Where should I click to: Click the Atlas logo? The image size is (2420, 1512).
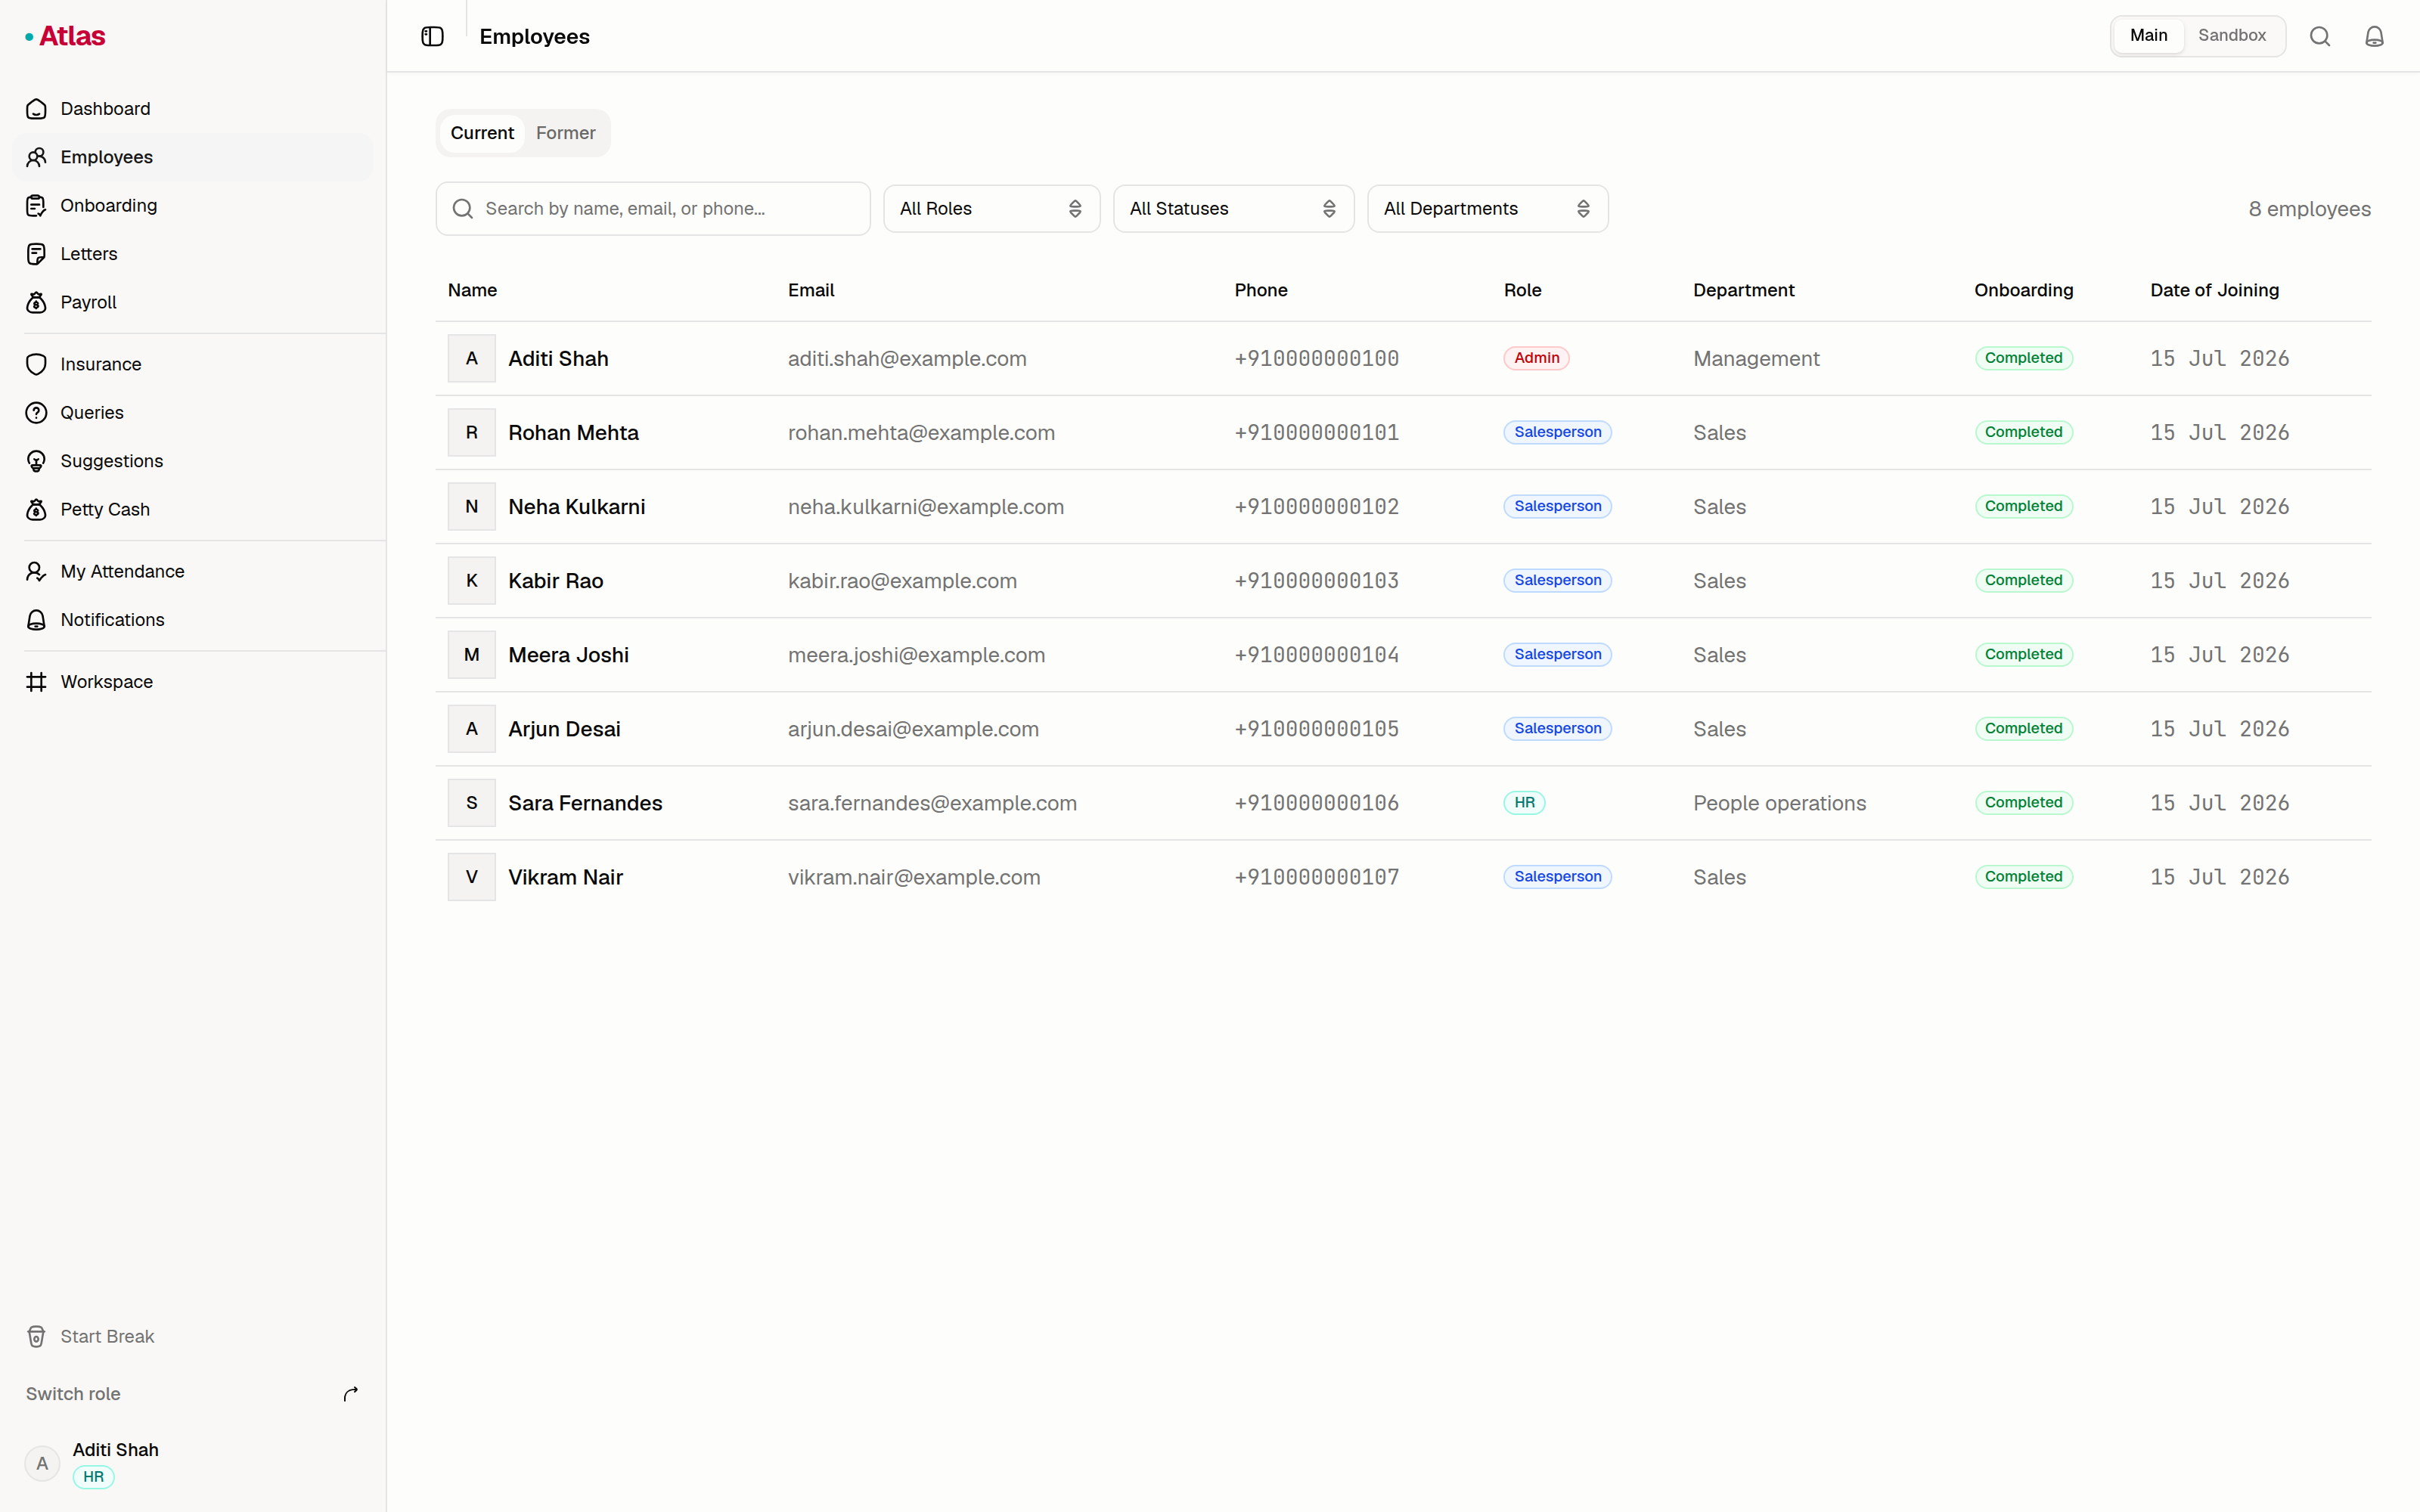coord(65,36)
